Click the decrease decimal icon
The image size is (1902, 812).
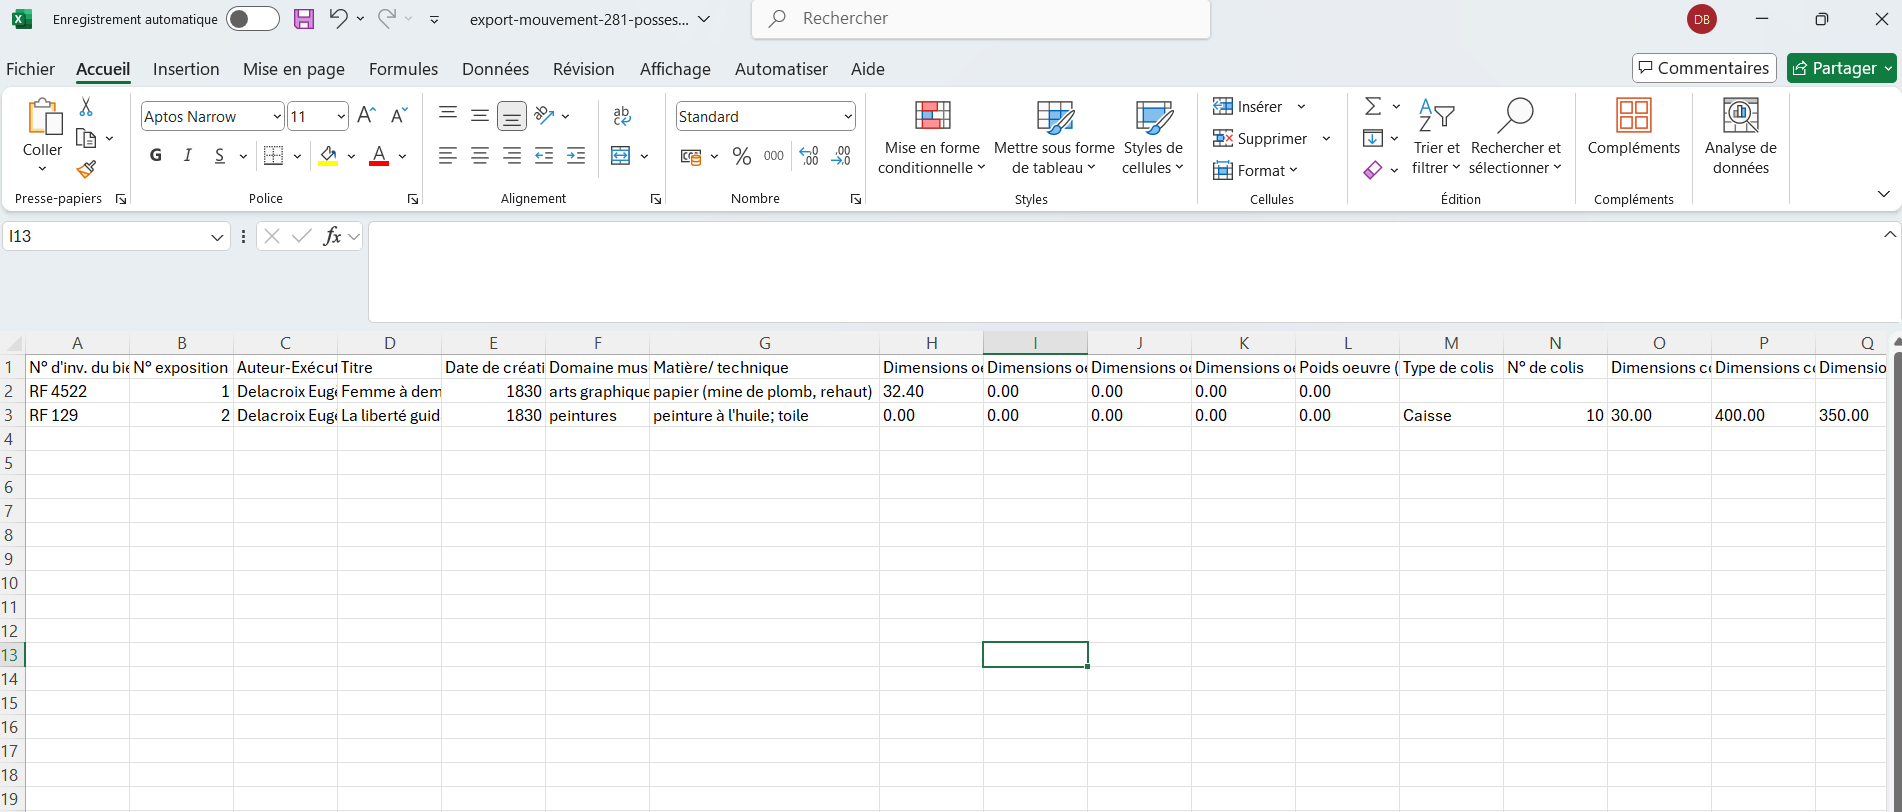click(841, 156)
